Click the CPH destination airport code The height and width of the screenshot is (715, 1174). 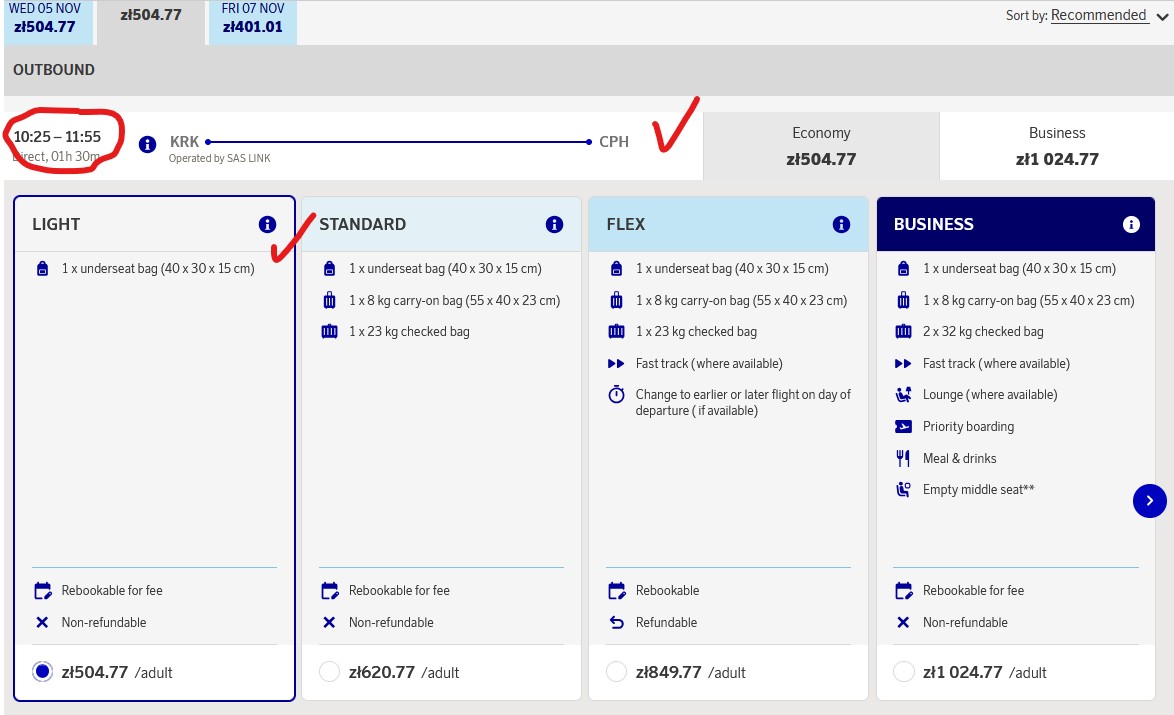(x=614, y=142)
